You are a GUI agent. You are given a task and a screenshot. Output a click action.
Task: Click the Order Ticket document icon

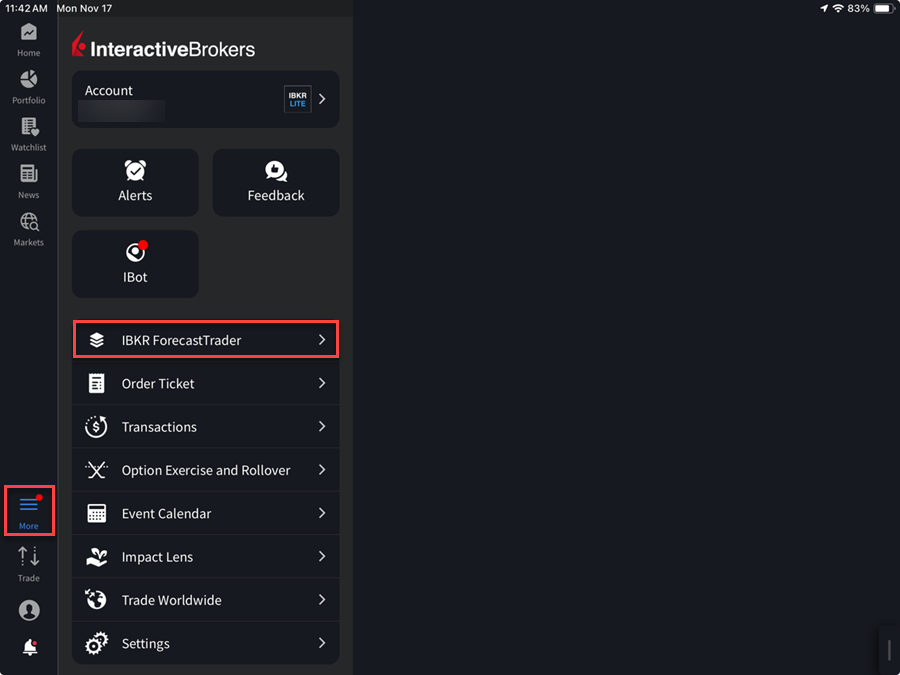coord(96,383)
